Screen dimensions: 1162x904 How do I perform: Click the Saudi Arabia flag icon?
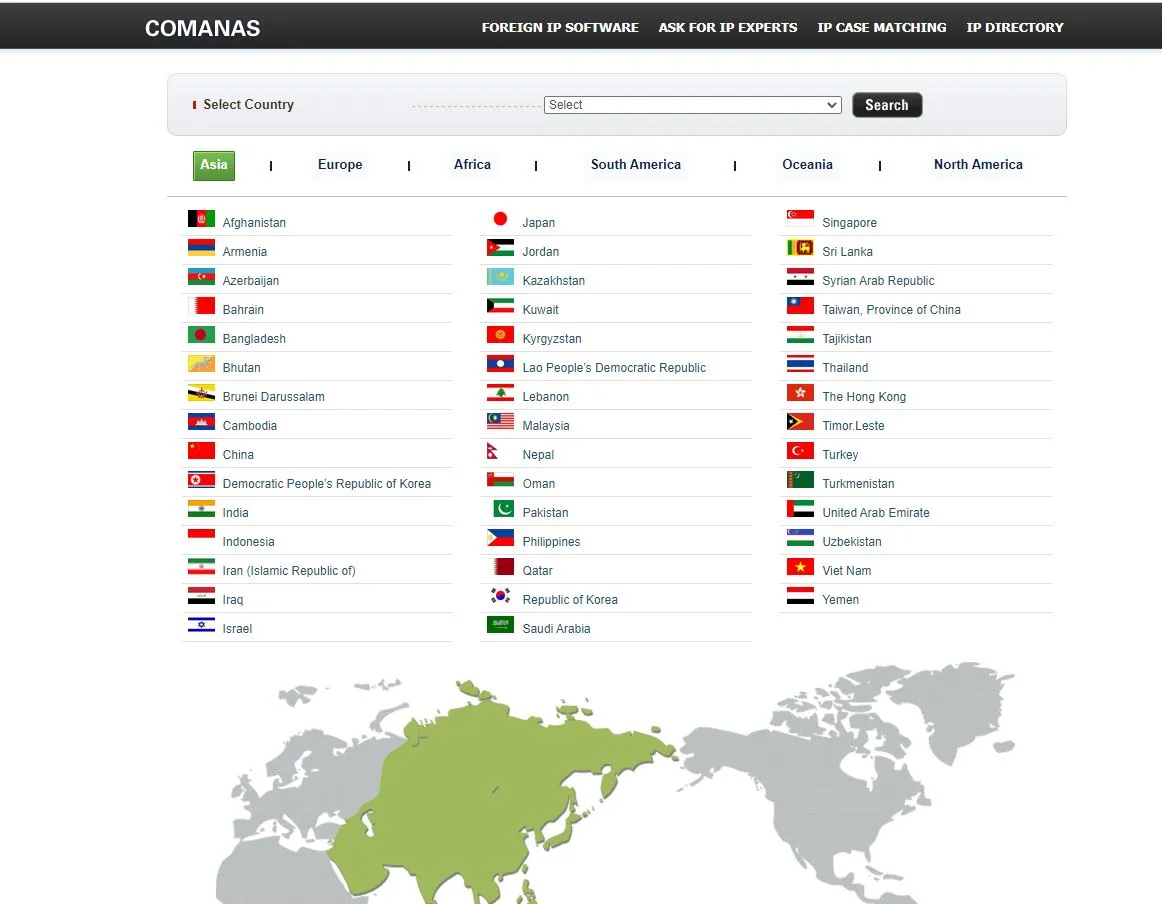pos(500,625)
